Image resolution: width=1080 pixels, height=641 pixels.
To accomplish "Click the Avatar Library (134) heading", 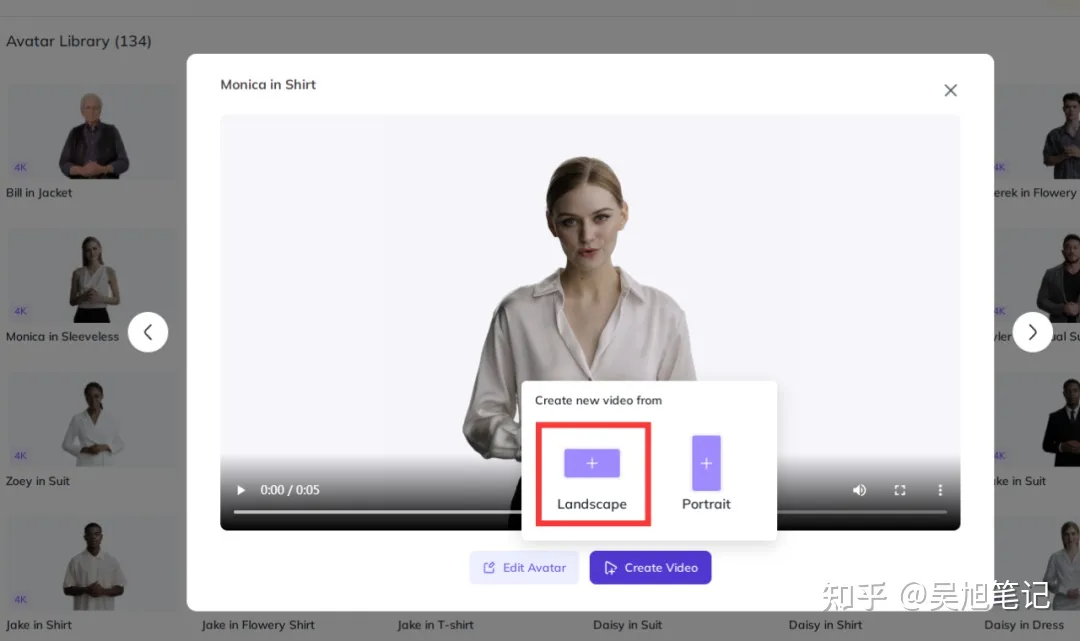I will click(79, 41).
